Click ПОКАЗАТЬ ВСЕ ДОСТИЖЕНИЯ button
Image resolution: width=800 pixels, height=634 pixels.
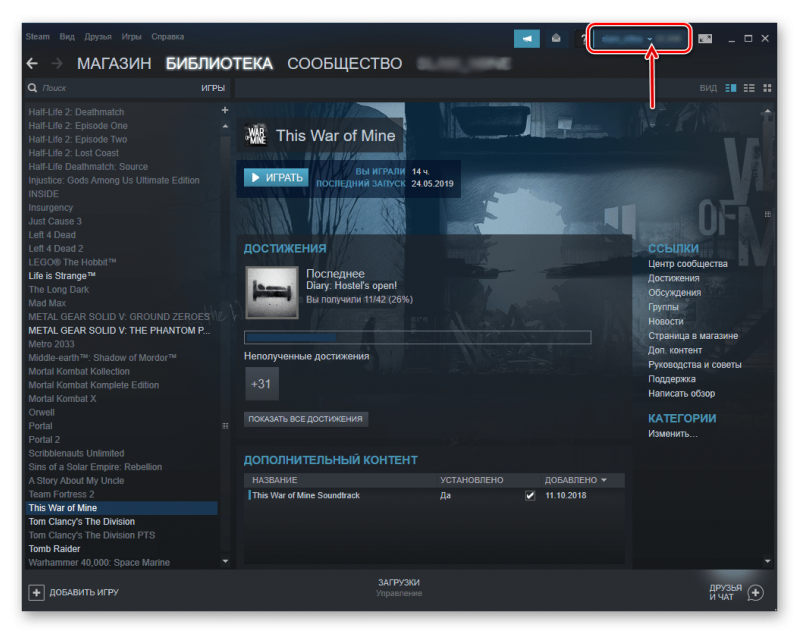[306, 419]
